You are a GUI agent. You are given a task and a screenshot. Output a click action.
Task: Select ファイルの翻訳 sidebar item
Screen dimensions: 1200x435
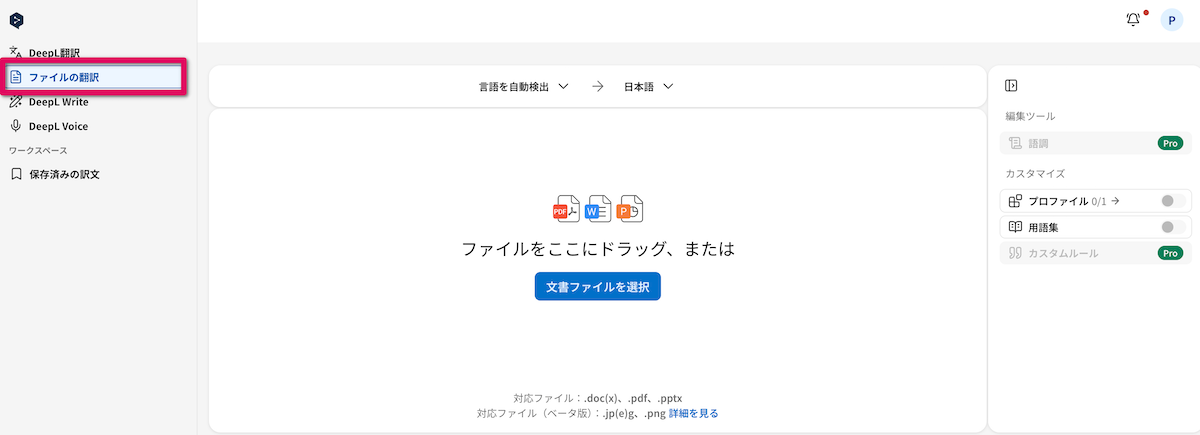[95, 77]
